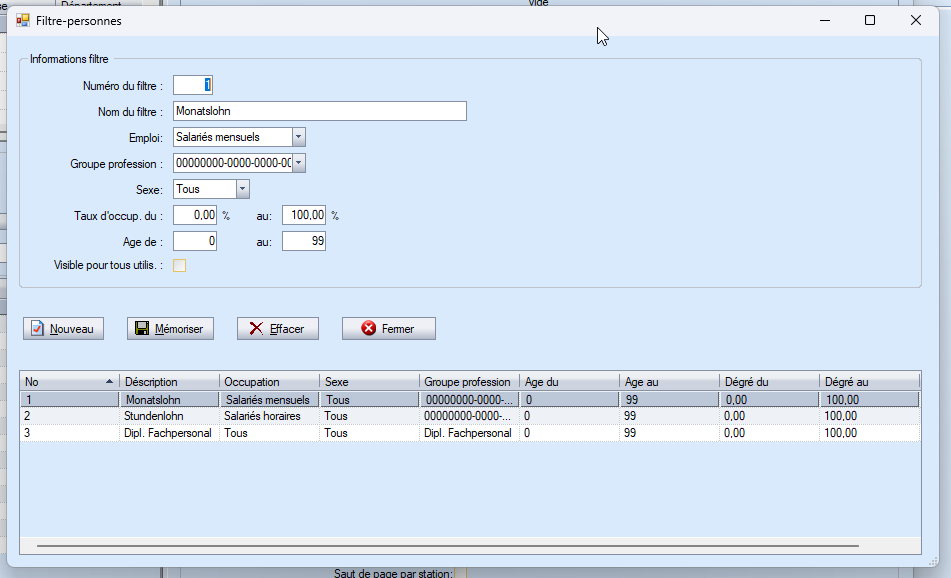Sort by the No column header
951x578 pixels.
click(x=68, y=382)
